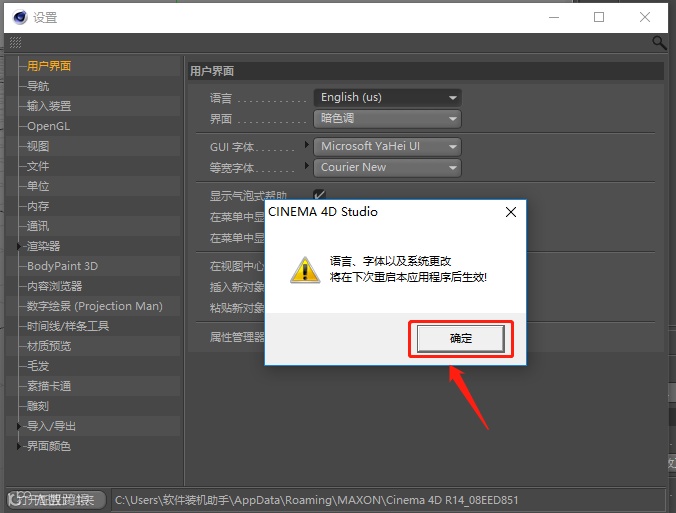Click the open preferences folder button at bottom left
Screen dimensions: 676x513
(56, 500)
